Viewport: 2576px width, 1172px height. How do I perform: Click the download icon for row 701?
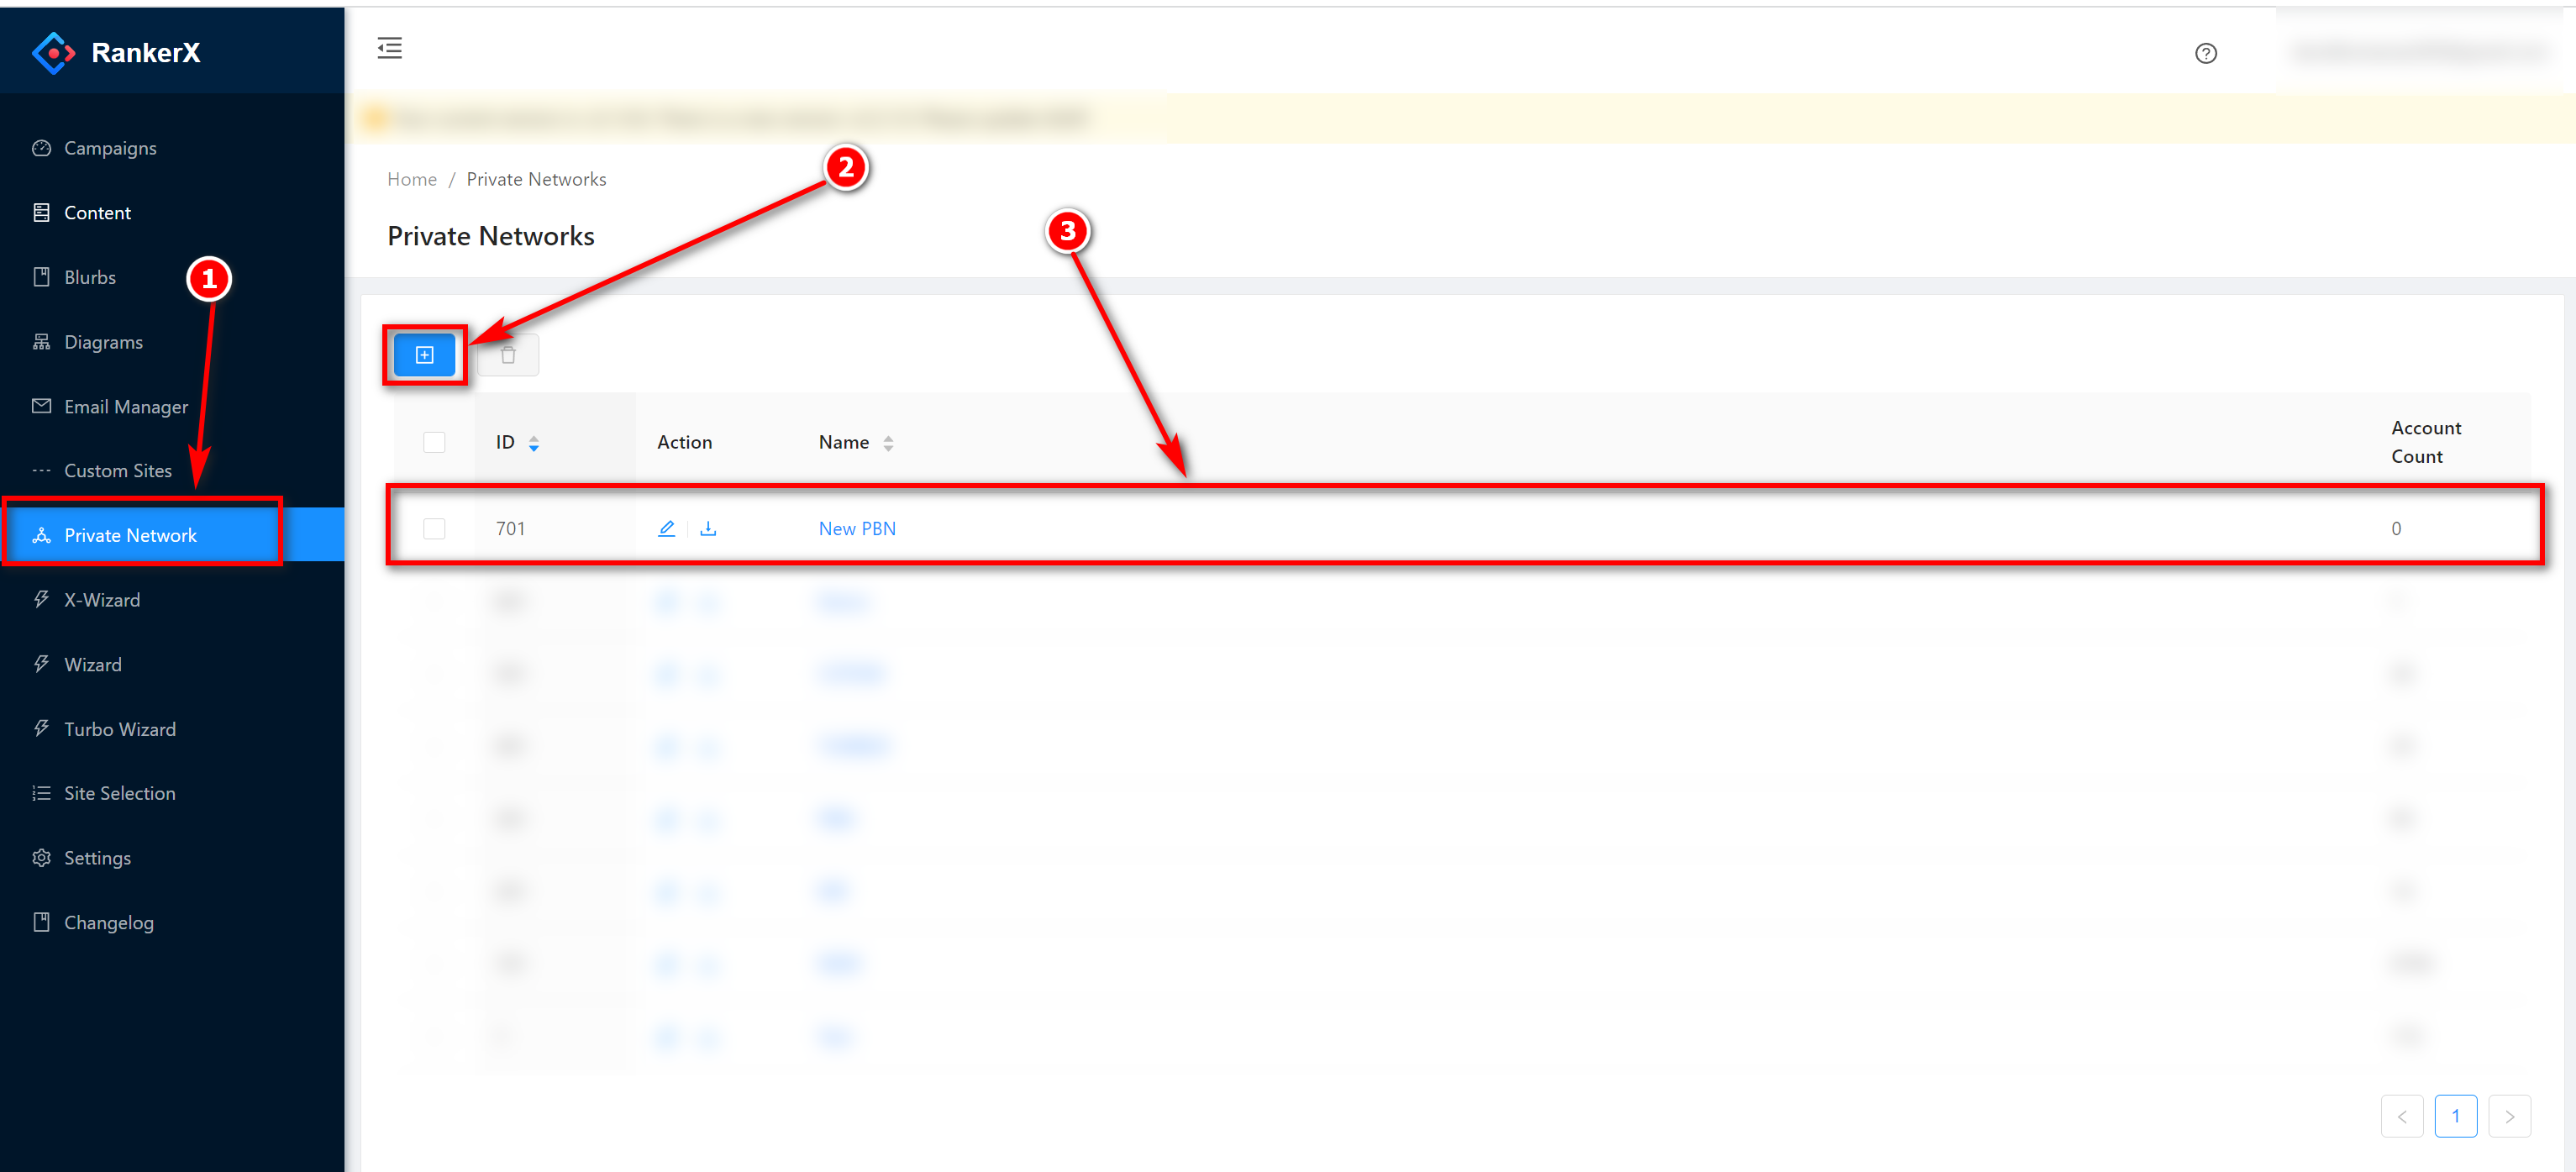708,528
